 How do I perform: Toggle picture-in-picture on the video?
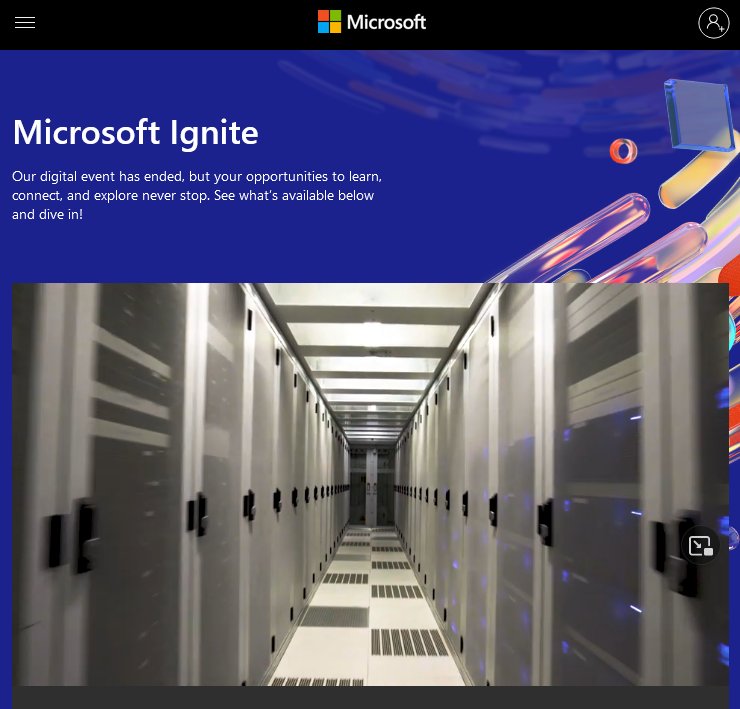click(700, 546)
